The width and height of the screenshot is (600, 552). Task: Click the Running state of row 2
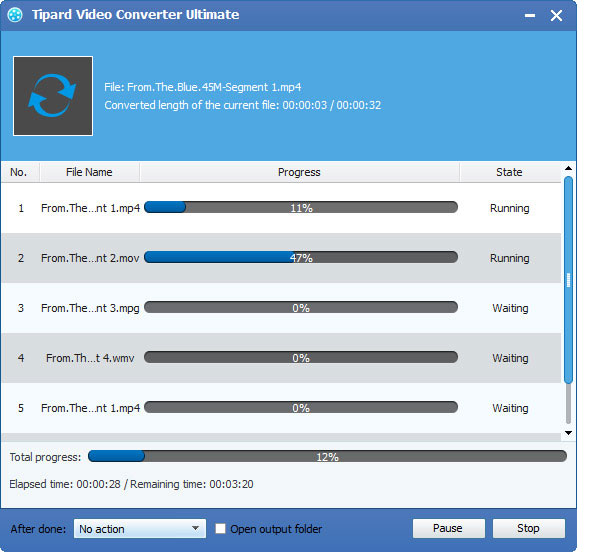[510, 258]
